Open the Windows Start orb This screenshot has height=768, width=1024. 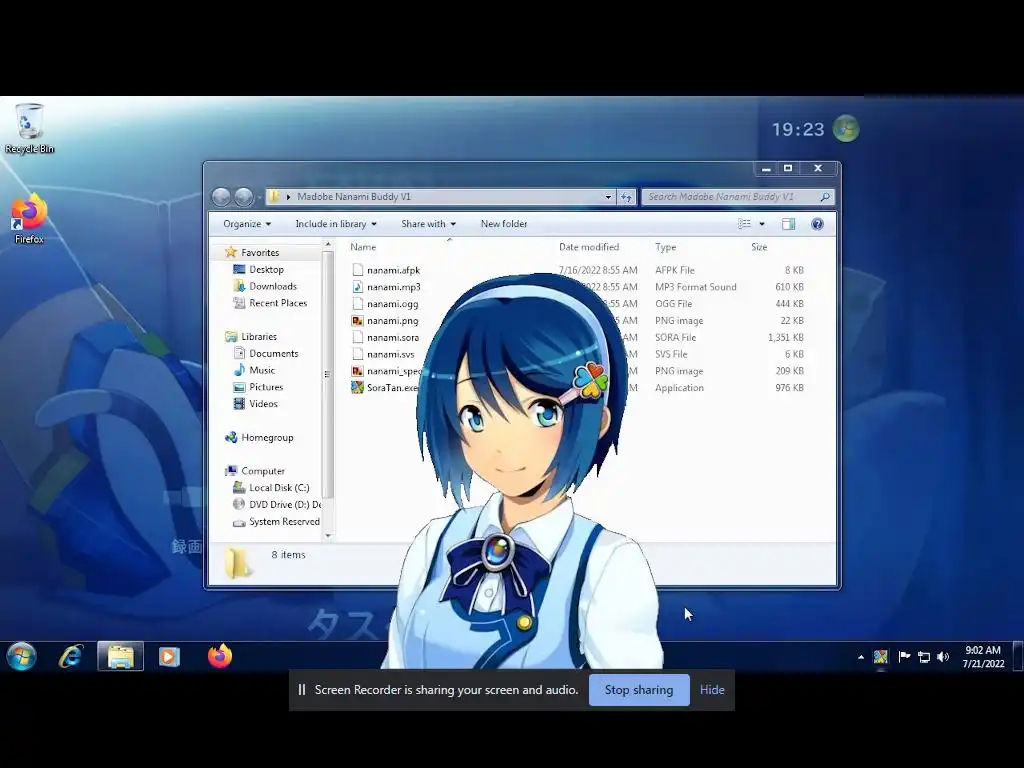[22, 656]
